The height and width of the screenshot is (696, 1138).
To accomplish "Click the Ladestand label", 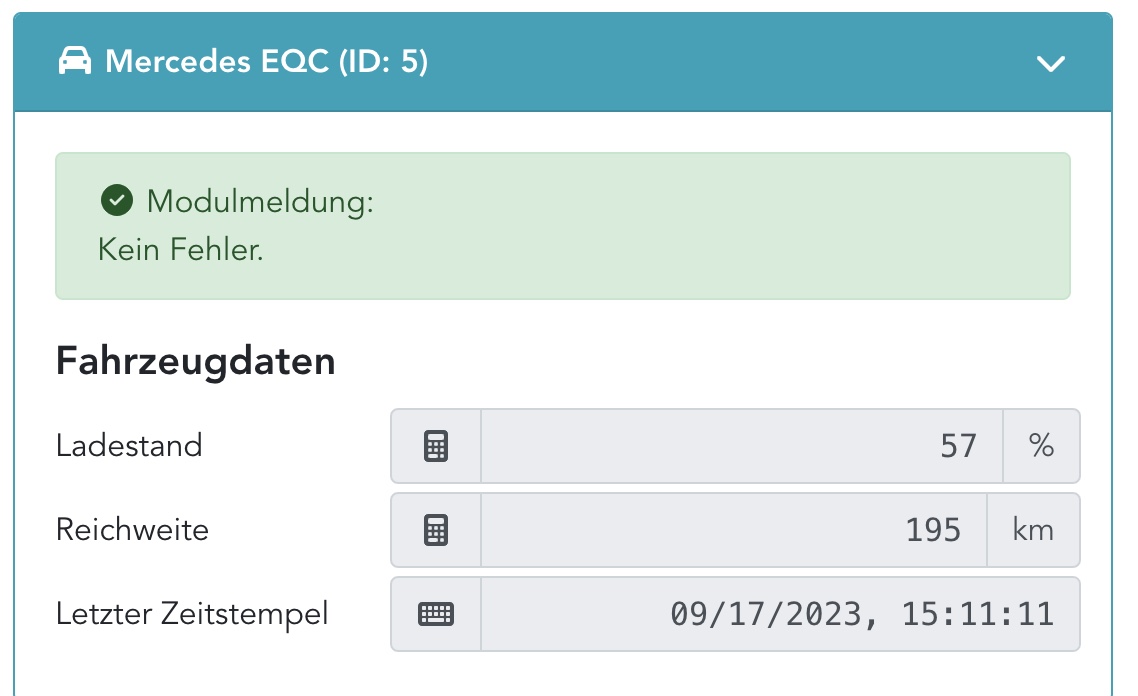I will [x=129, y=445].
